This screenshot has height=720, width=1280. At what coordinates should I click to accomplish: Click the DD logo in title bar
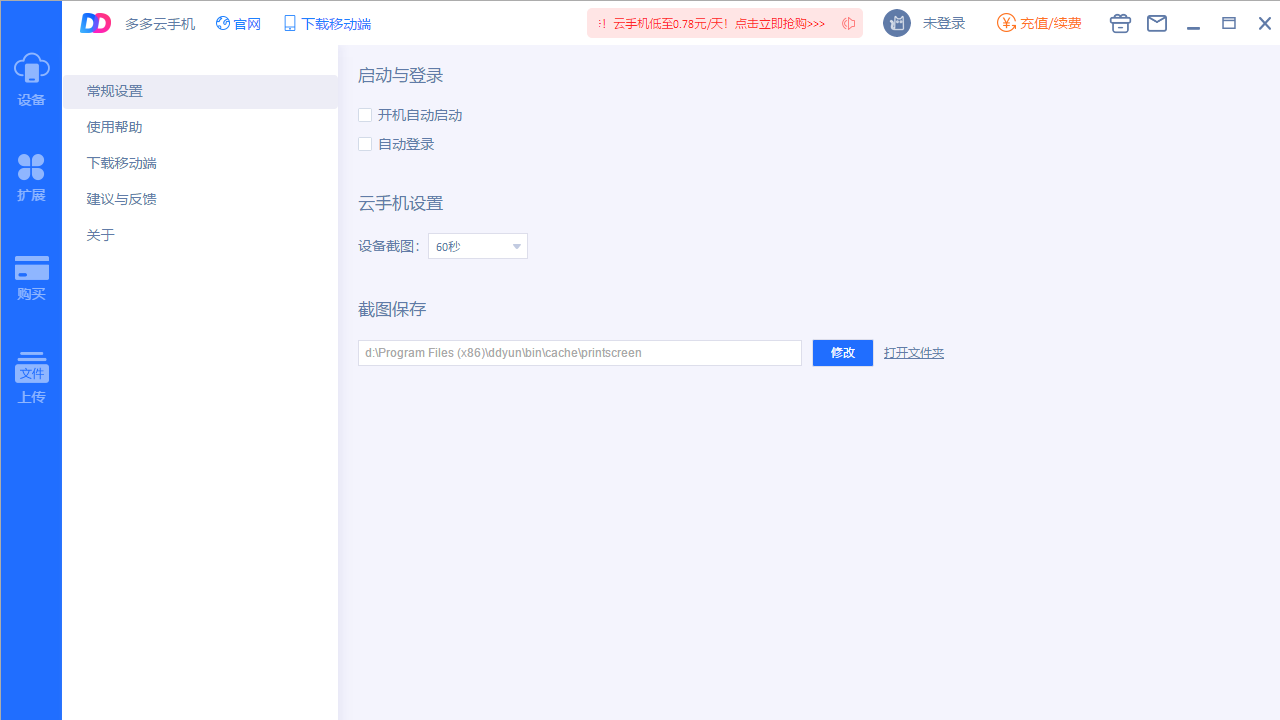(x=96, y=23)
